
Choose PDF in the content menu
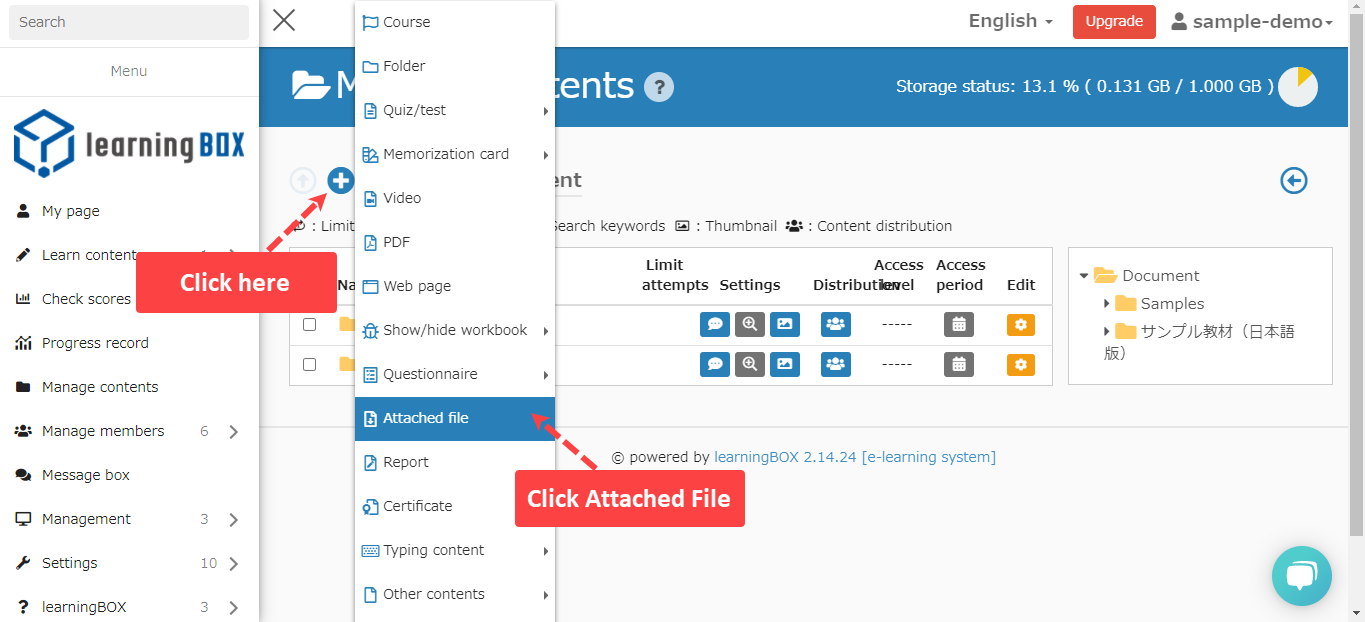pyautogui.click(x=397, y=242)
